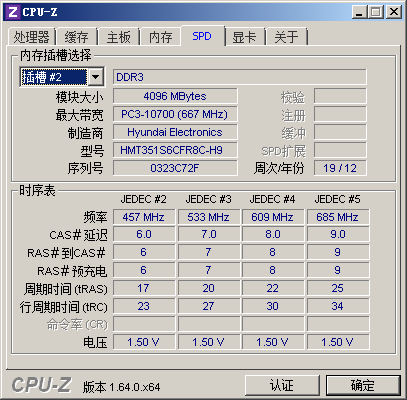Click the 周期时间 (tRAS) row label

(x=66, y=289)
